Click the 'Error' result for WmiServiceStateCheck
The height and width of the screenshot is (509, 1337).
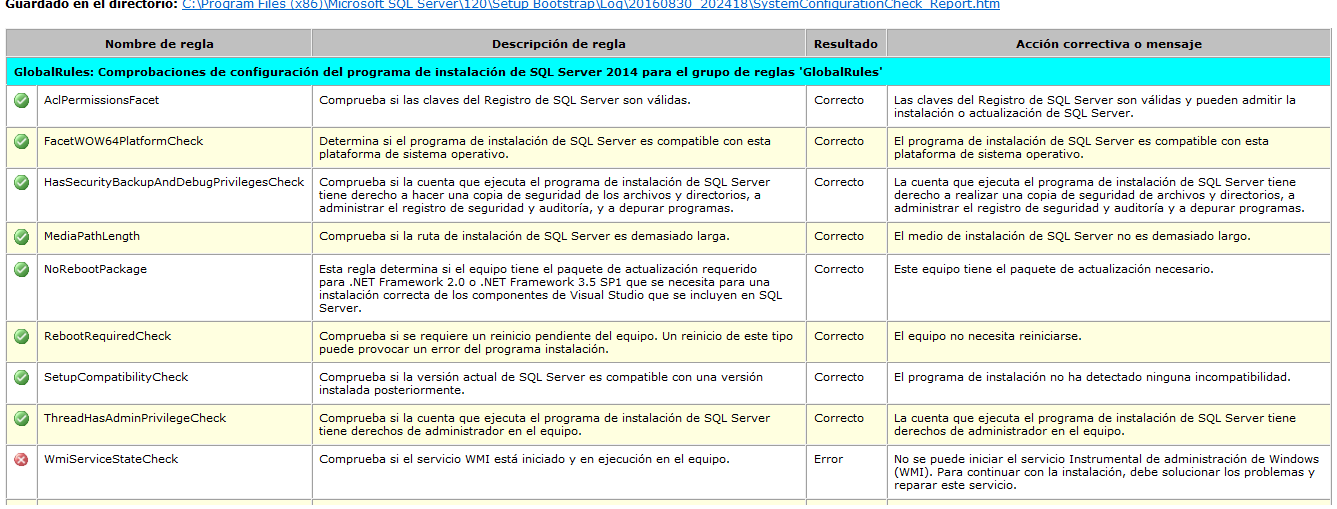tap(828, 459)
